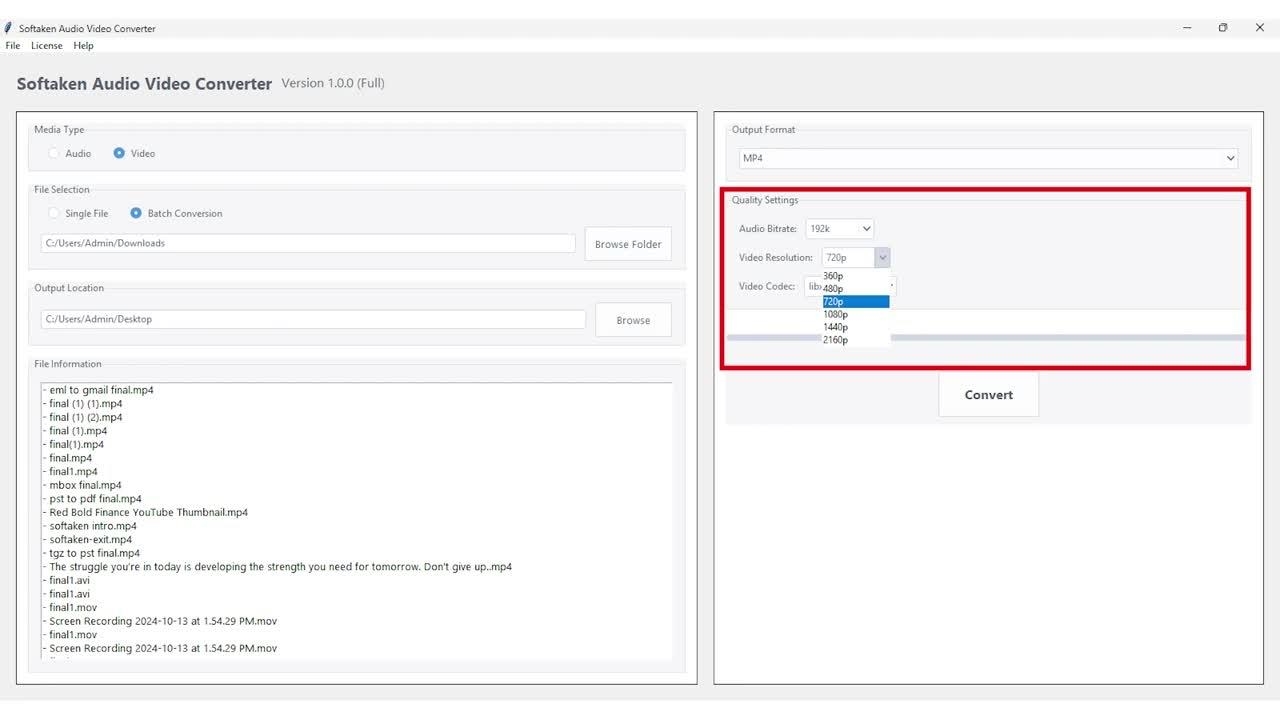Open the License menu
This screenshot has width=1280, height=720.
pyautogui.click(x=46, y=46)
